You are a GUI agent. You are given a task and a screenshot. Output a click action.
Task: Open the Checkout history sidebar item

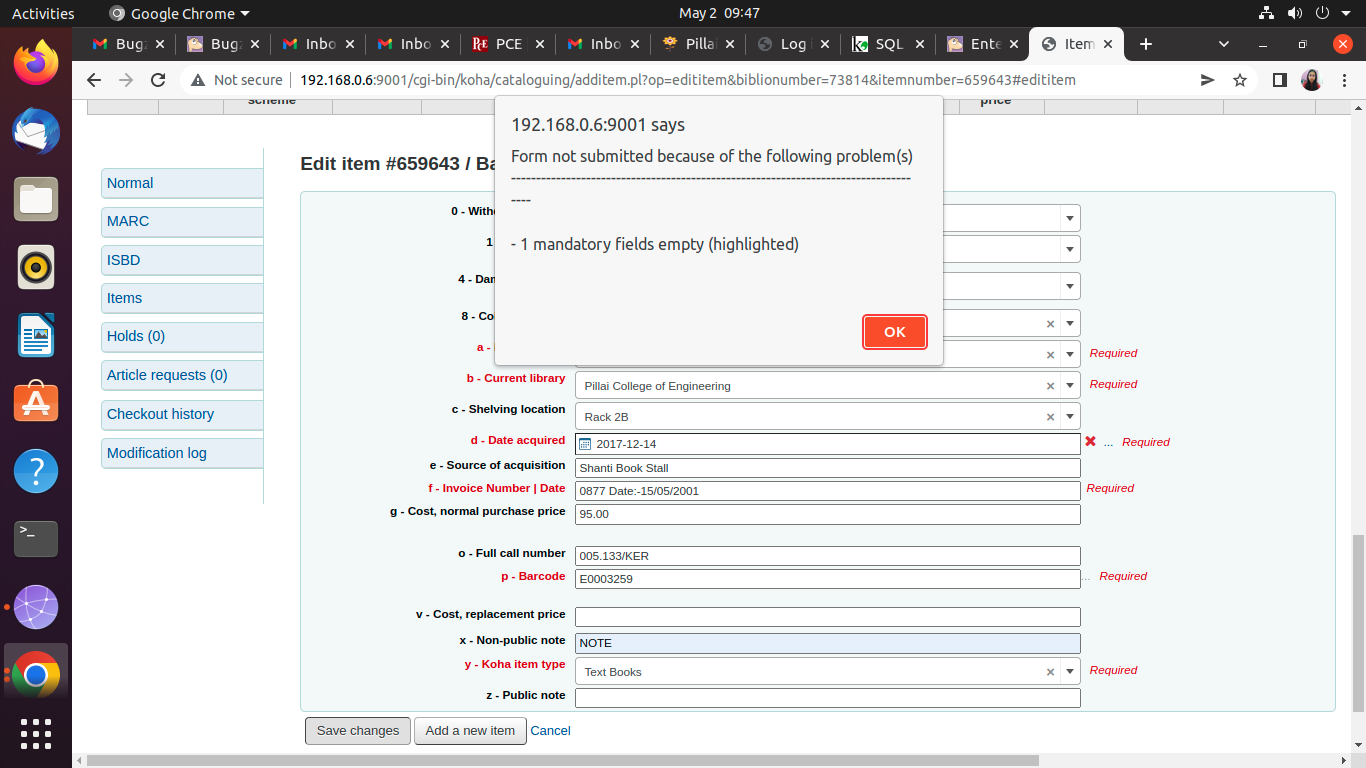[160, 414]
